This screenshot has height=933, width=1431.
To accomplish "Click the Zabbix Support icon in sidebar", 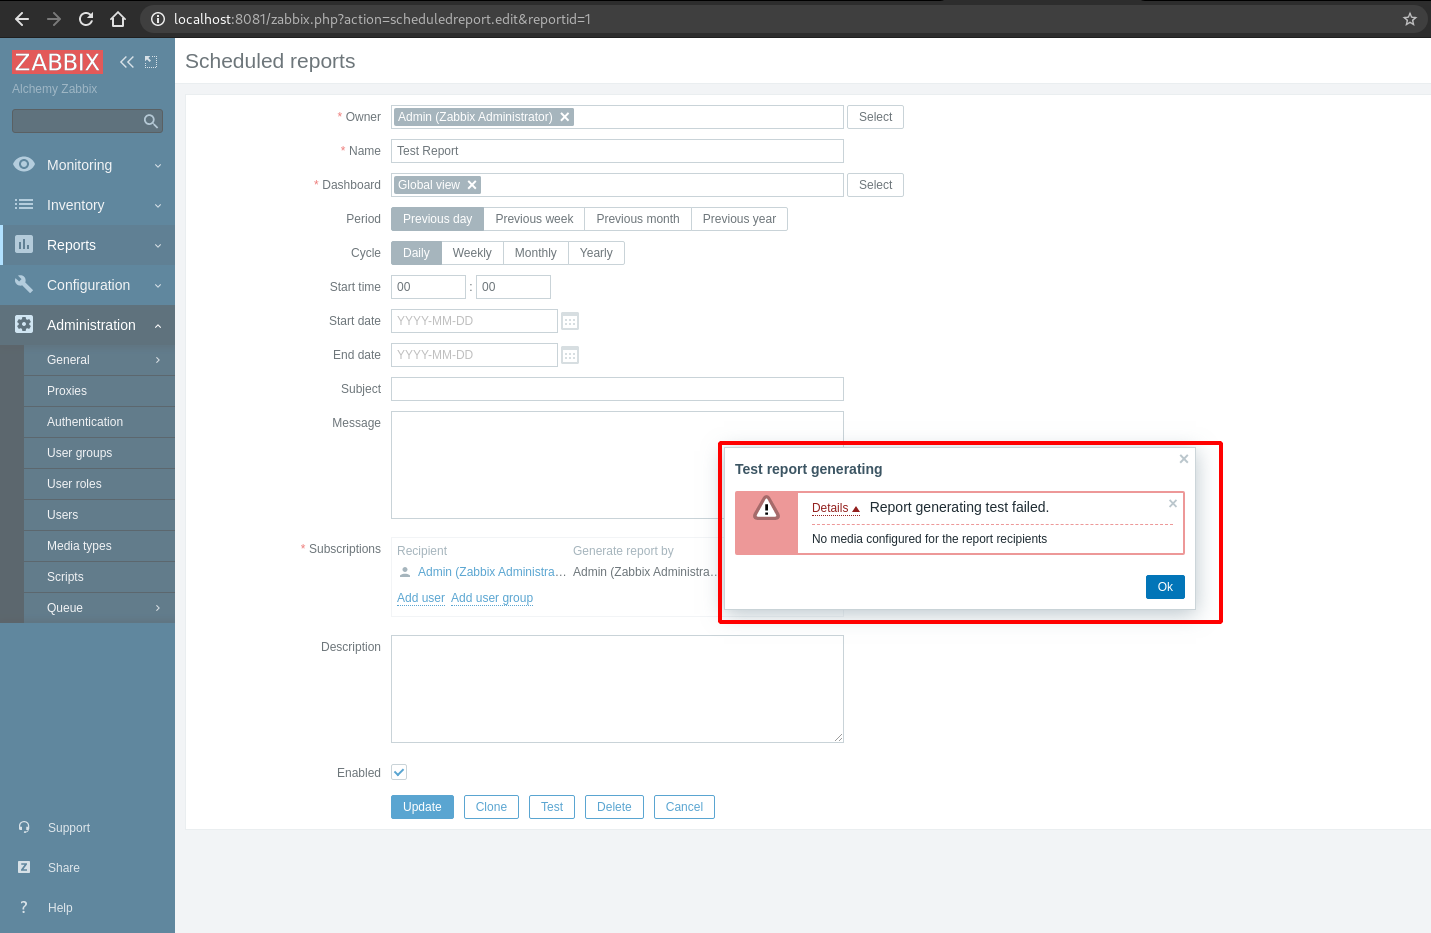I will [24, 827].
